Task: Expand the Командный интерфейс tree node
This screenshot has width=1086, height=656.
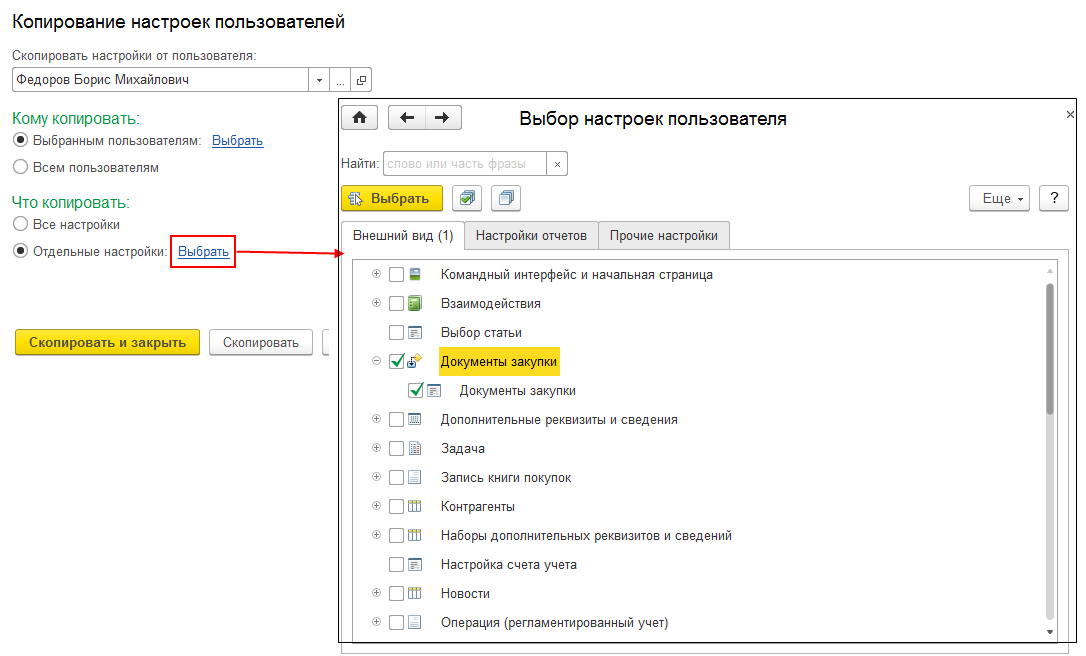Action: coord(376,274)
